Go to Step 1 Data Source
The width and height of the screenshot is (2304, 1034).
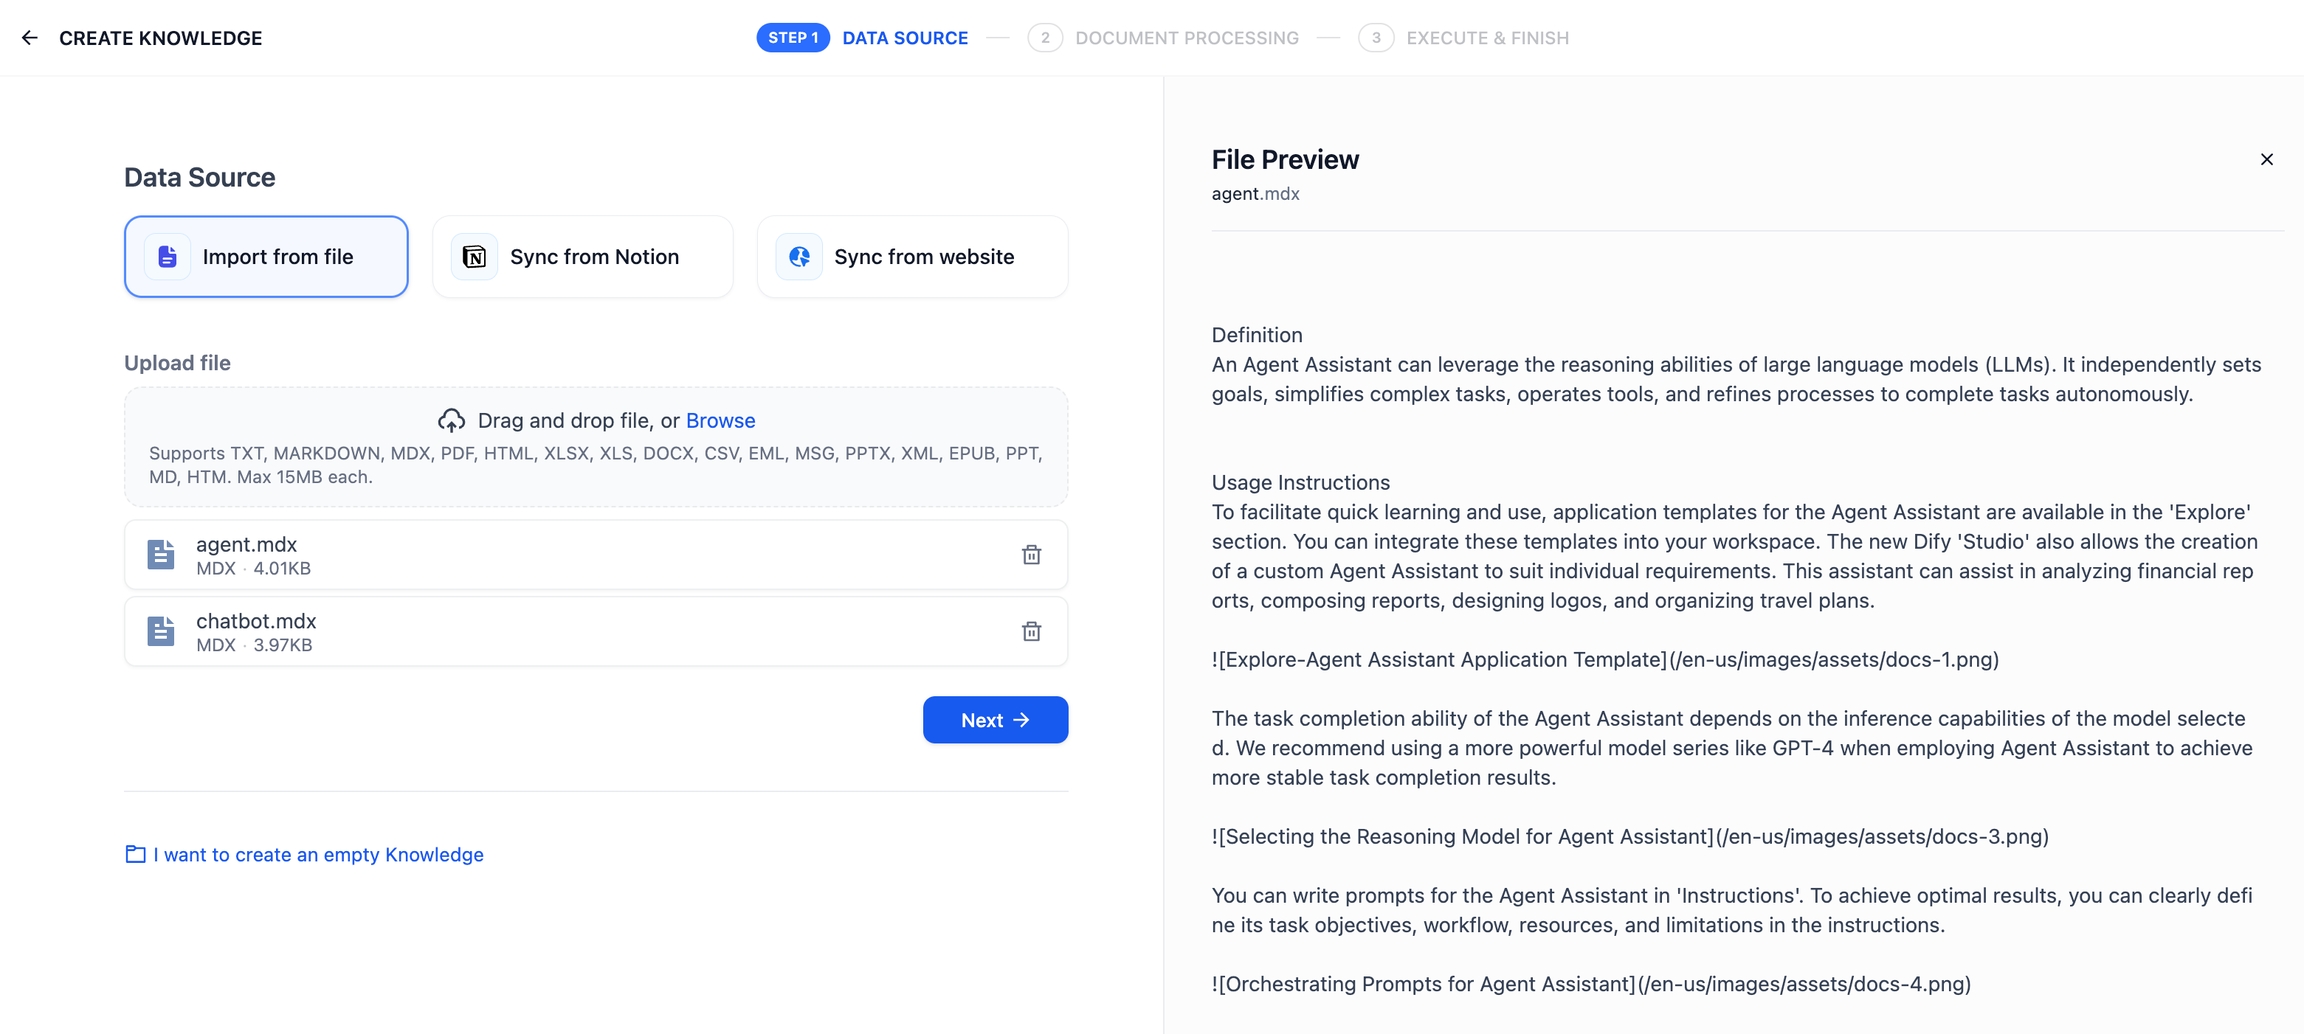click(863, 38)
